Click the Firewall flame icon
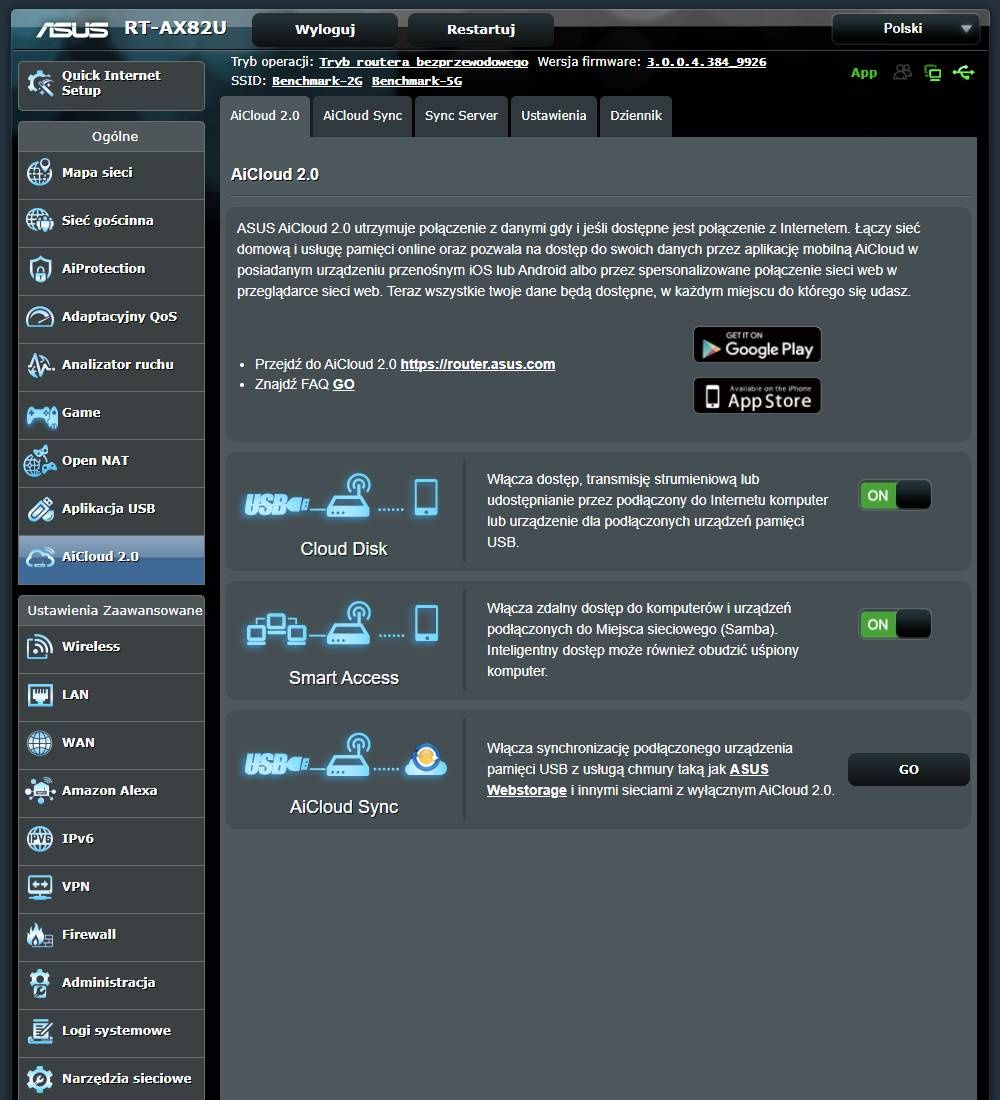The width and height of the screenshot is (1000, 1100). (x=39, y=935)
